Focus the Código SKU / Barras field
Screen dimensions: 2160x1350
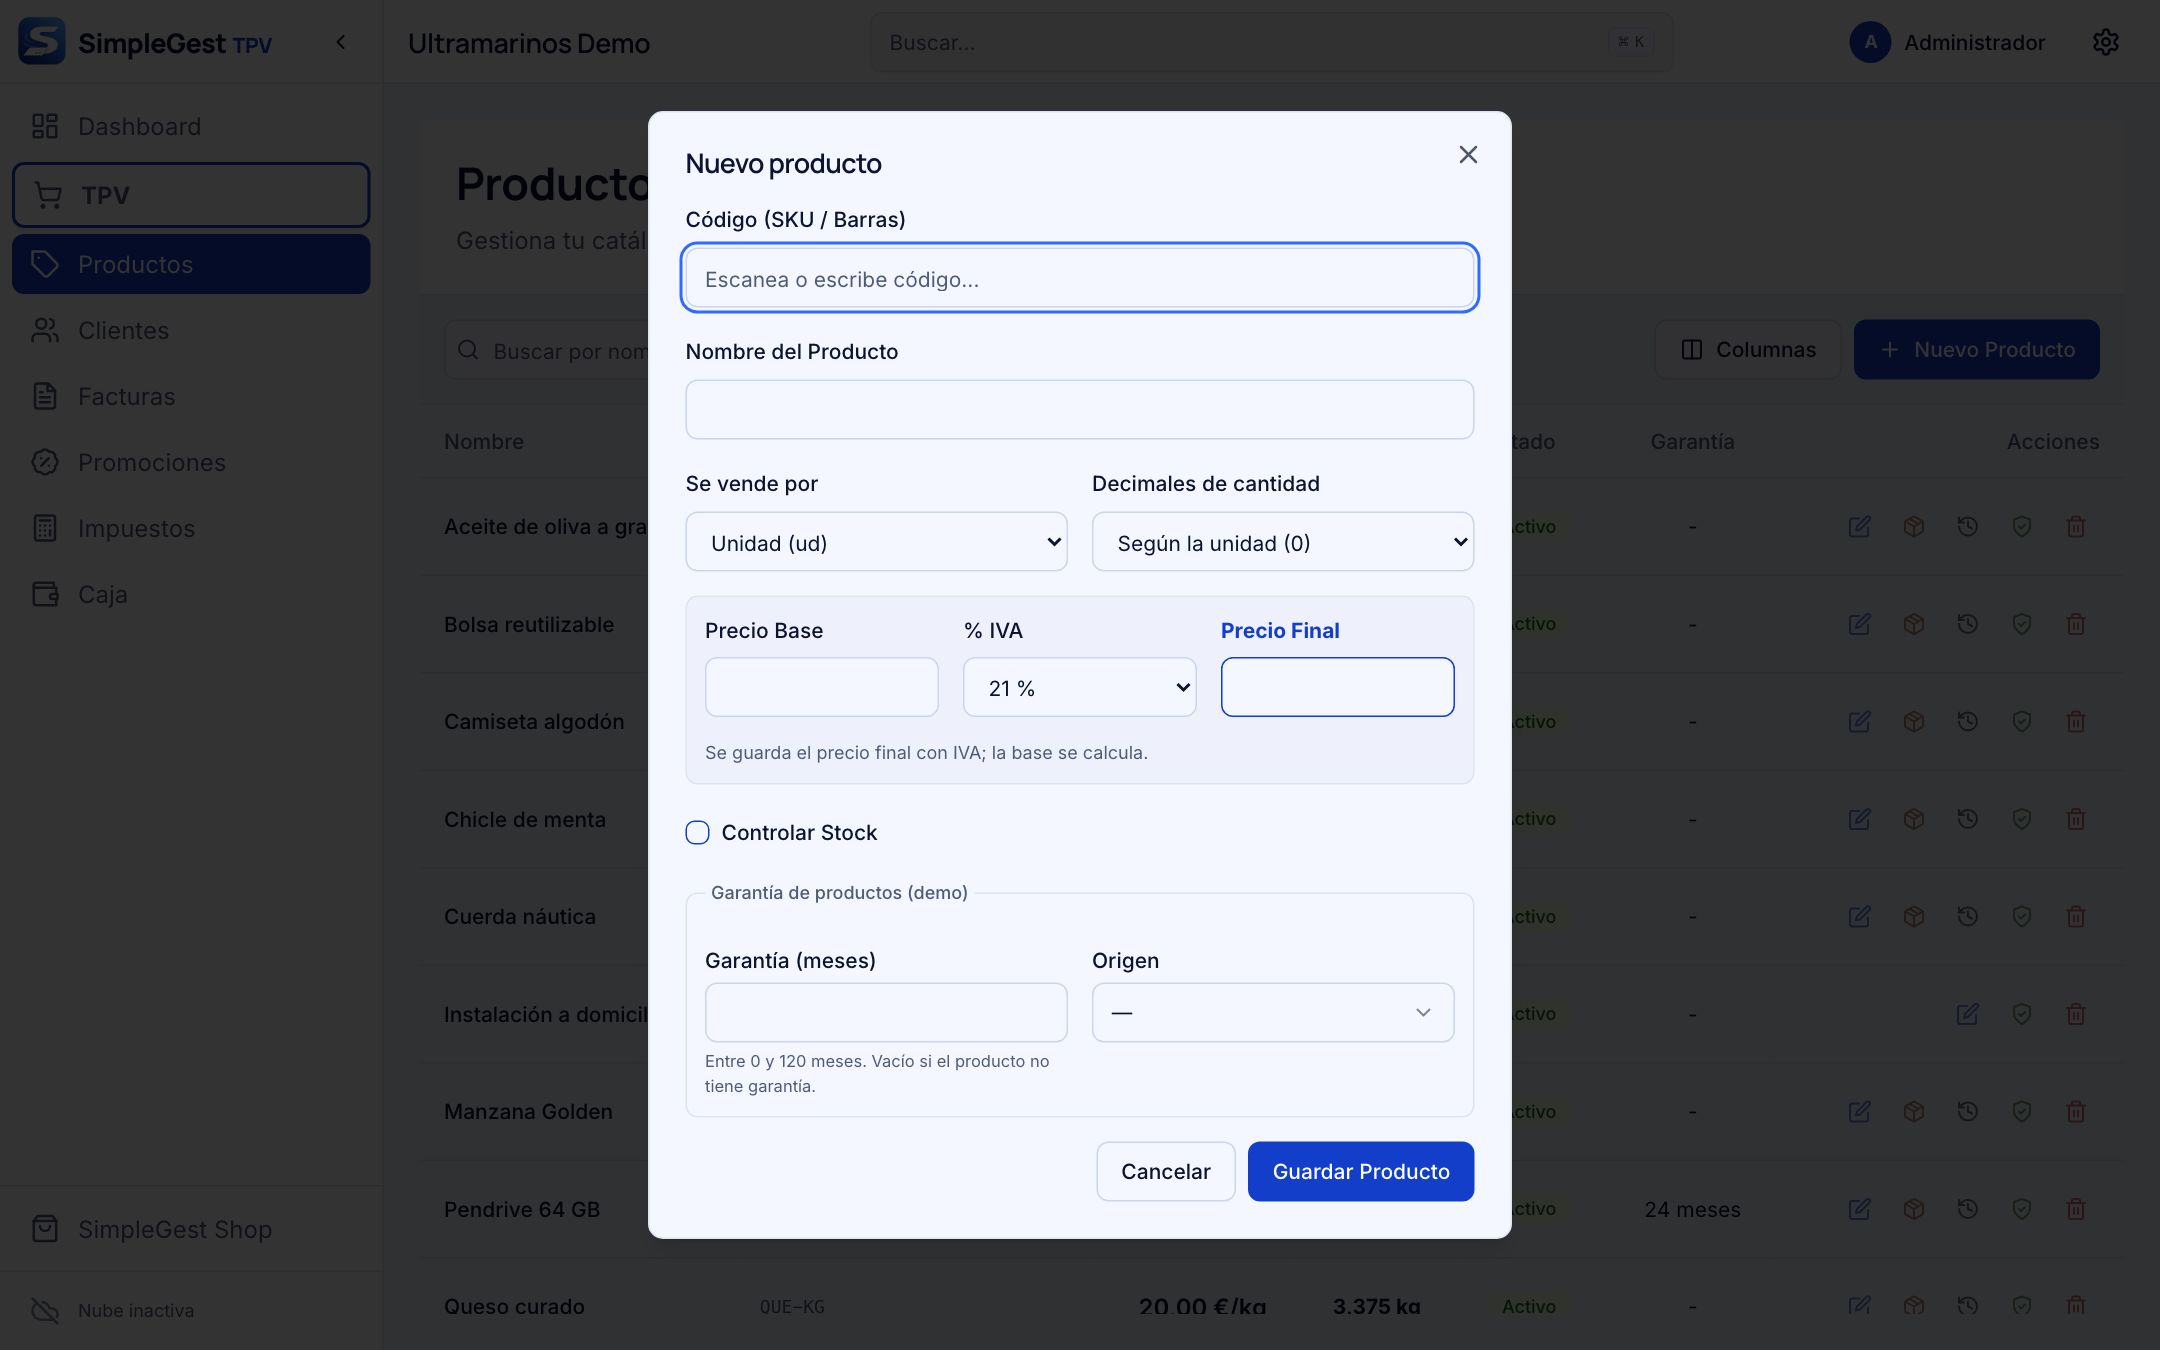pos(1079,278)
